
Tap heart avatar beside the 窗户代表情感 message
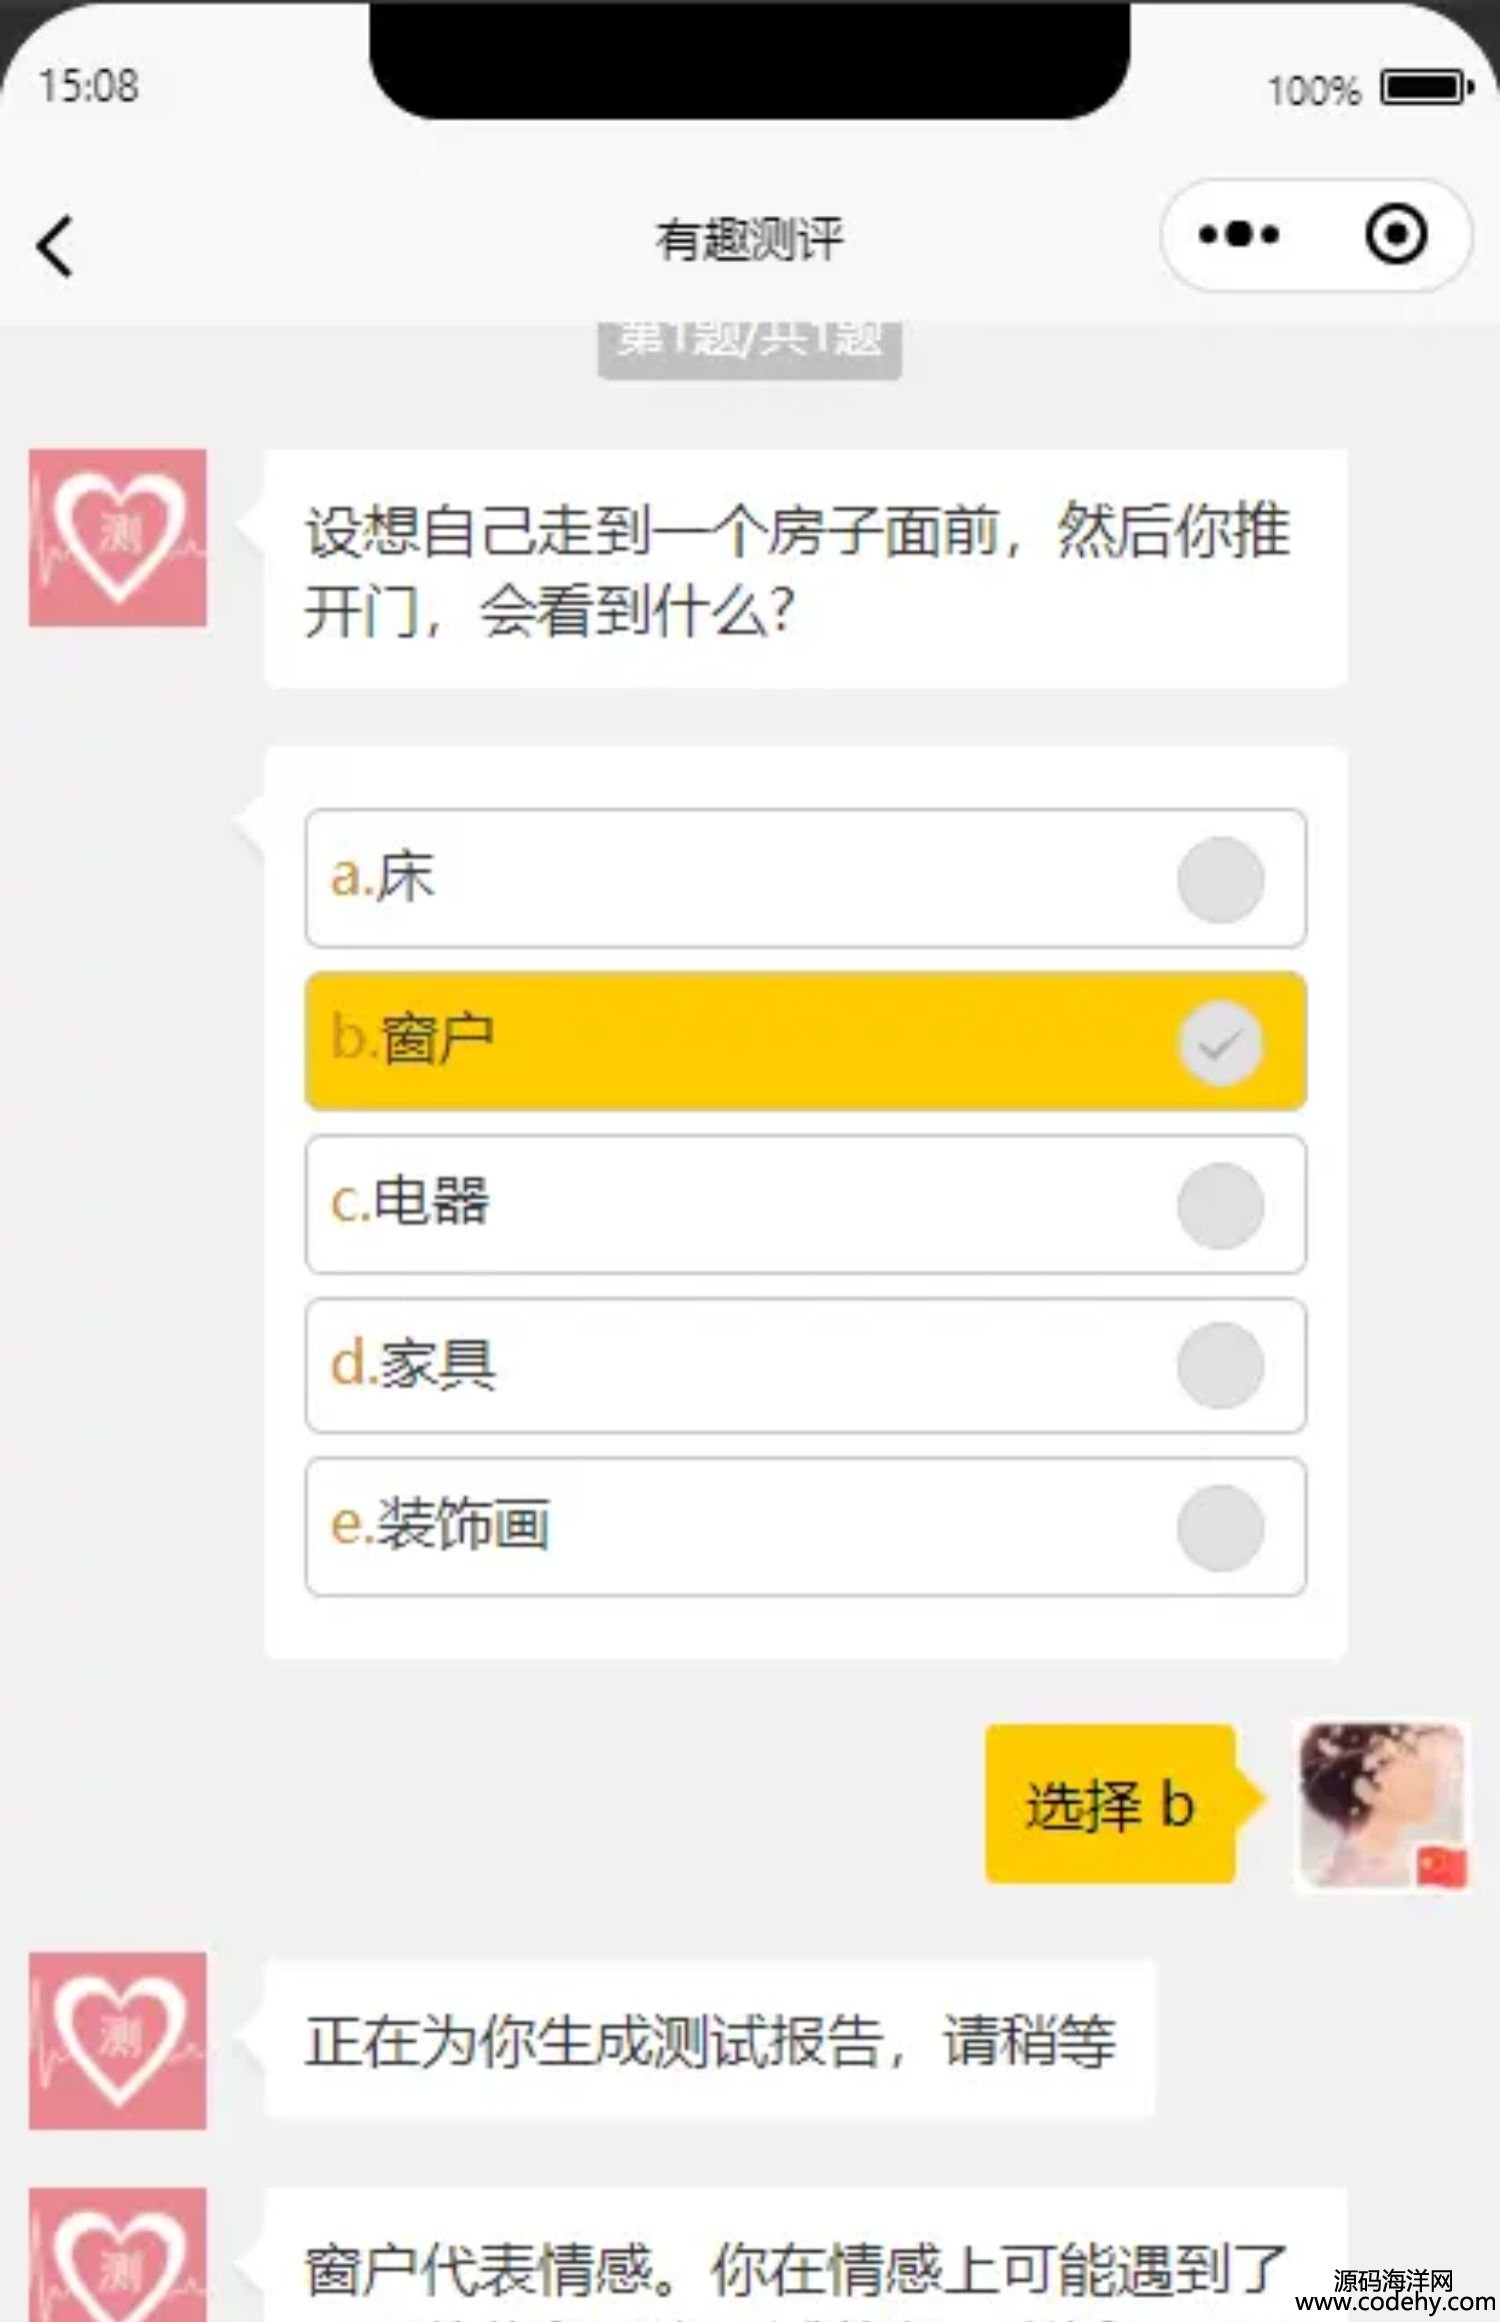(118, 2256)
